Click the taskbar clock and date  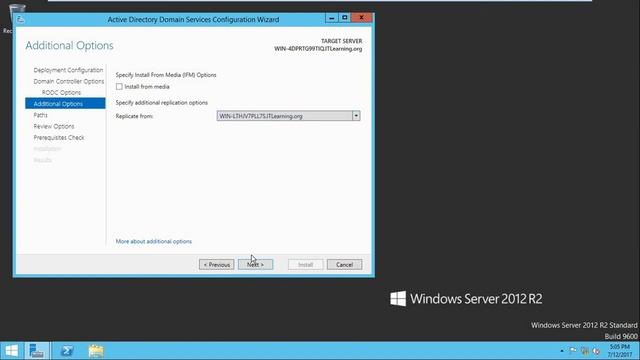pos(620,351)
